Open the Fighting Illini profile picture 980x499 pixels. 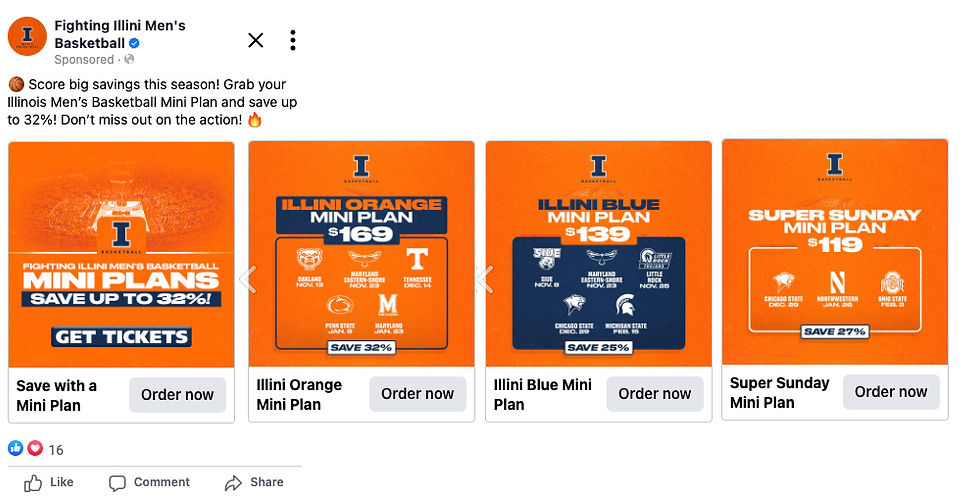27,36
